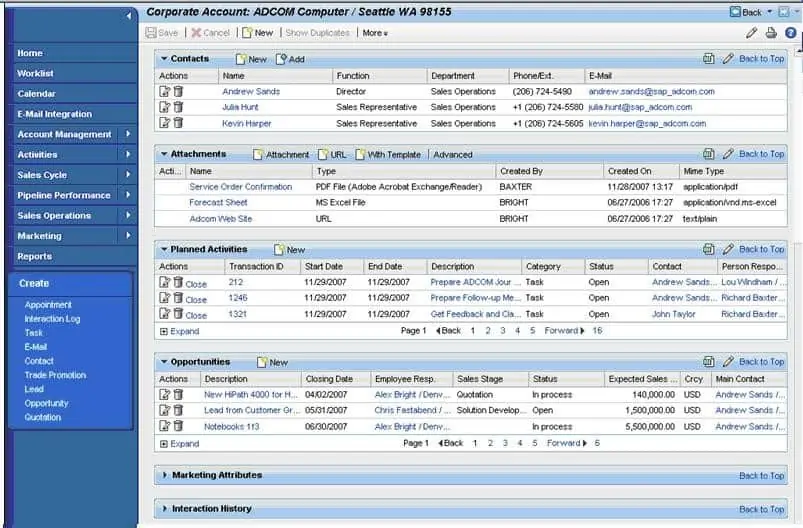Open Worklist from the sidebar
Screen dimensions: 803x528
[x=35, y=73]
